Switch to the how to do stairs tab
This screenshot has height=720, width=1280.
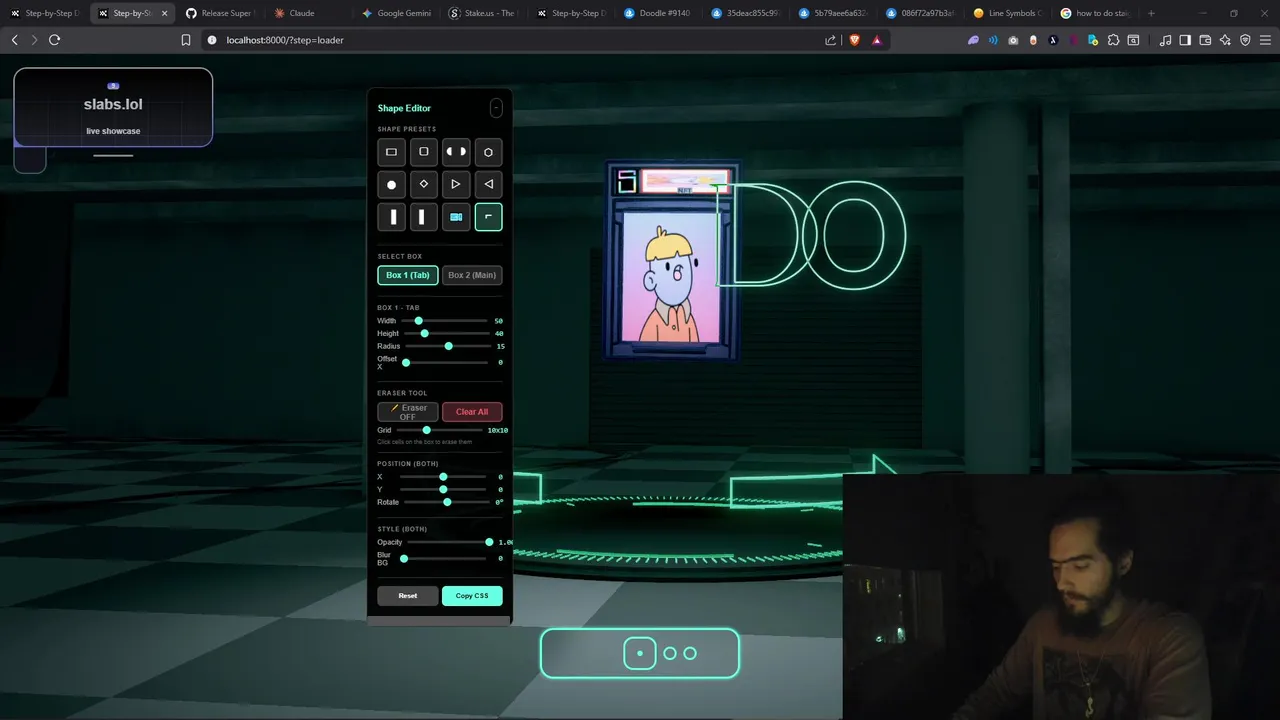[x=1095, y=13]
